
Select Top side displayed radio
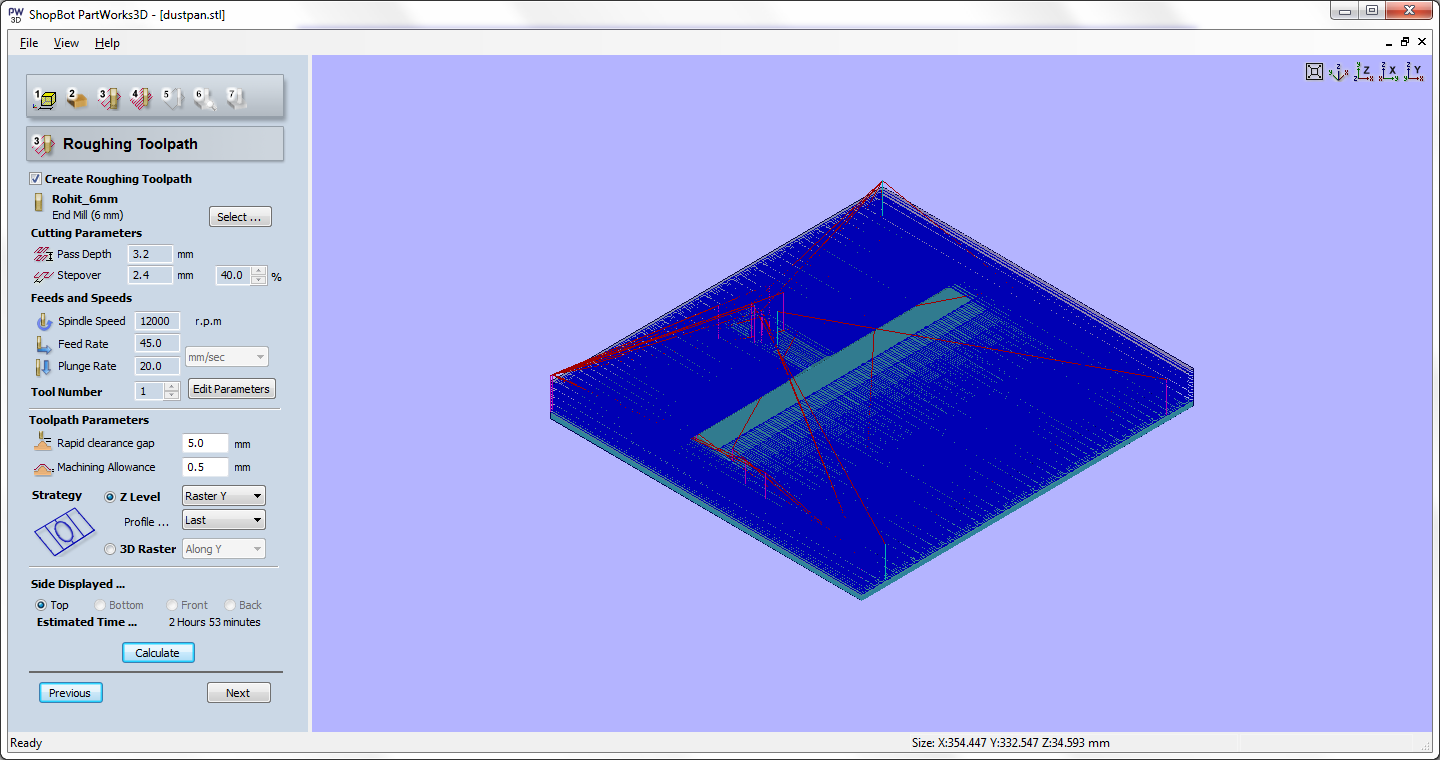tap(41, 605)
